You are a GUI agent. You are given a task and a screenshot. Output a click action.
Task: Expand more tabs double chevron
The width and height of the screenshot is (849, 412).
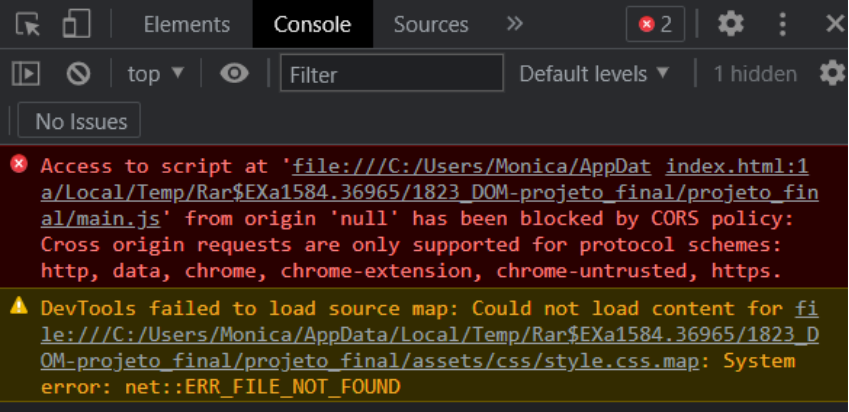(x=514, y=23)
